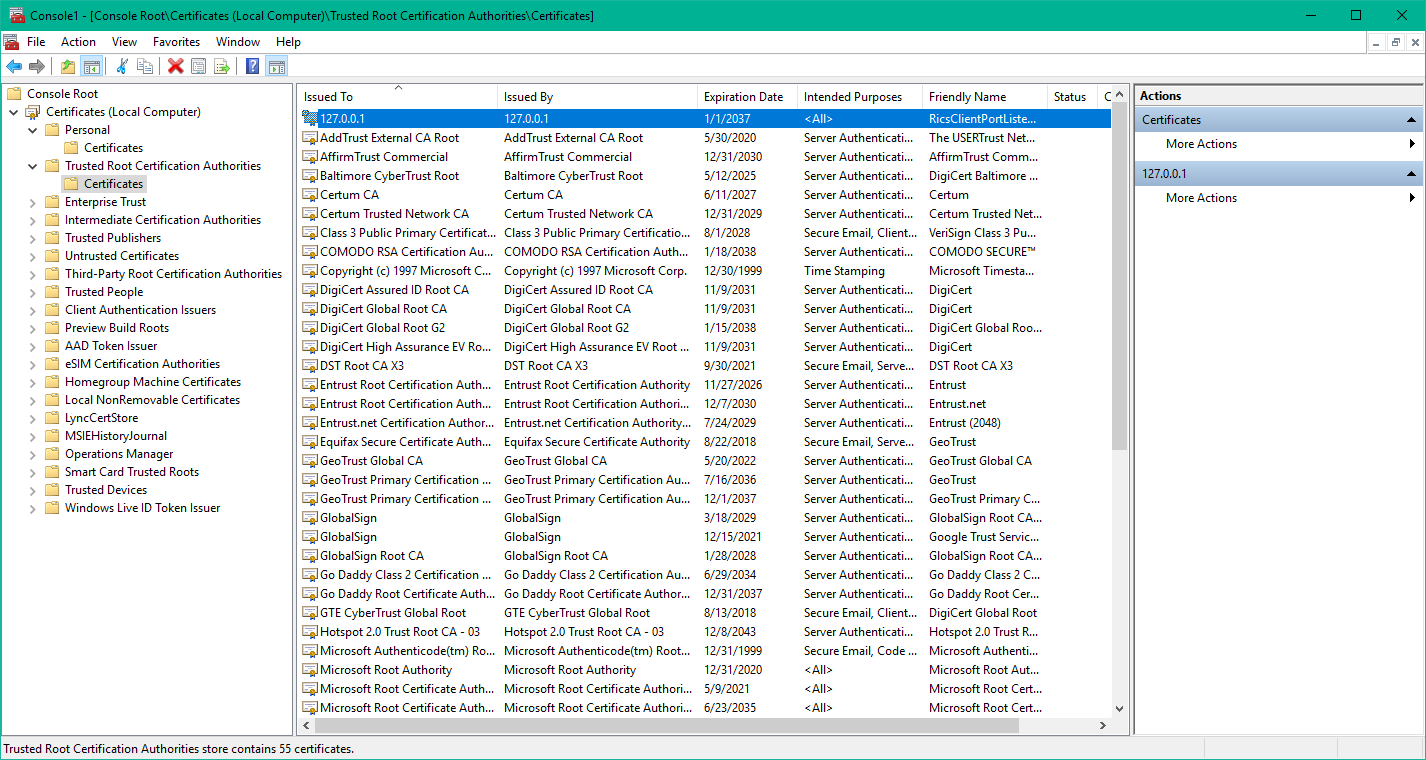
Task: Select the COMODO RSA Certification Authority row
Action: click(705, 252)
